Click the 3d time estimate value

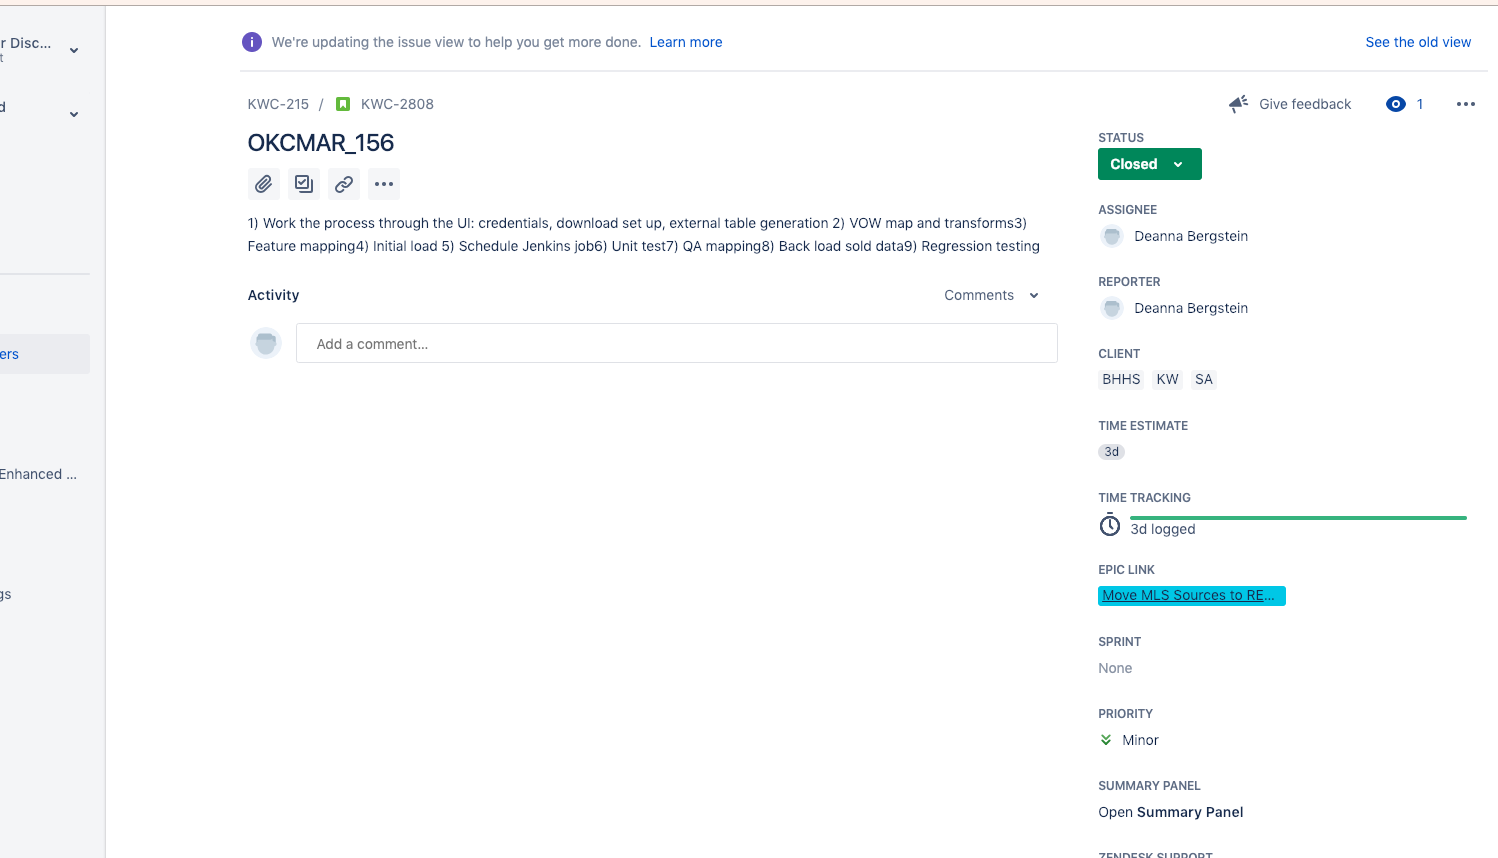[1112, 452]
